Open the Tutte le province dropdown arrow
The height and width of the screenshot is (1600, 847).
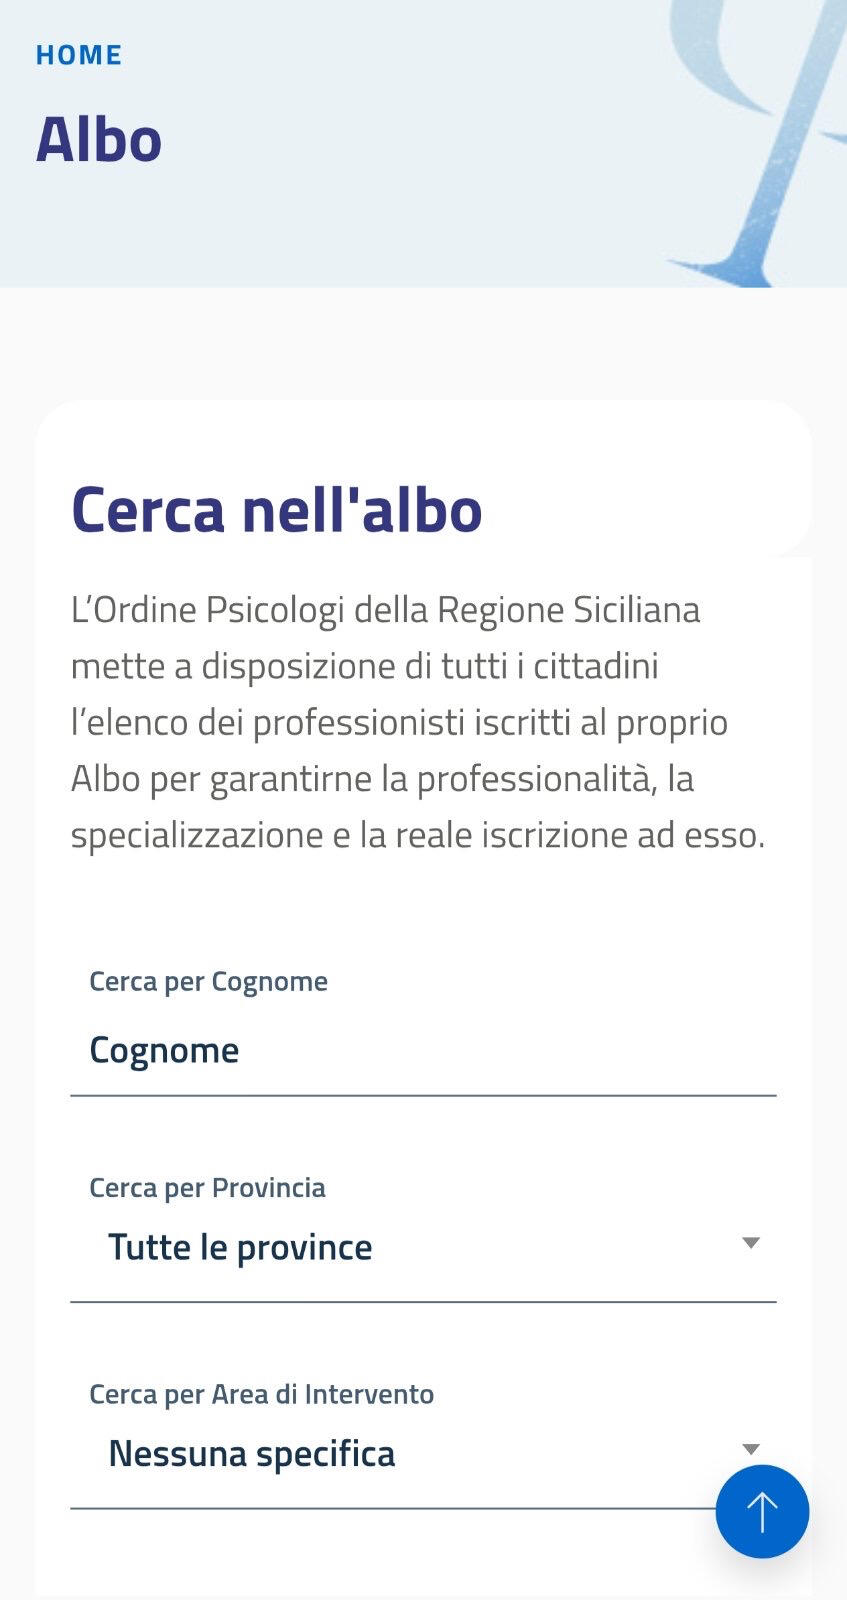(x=751, y=1243)
